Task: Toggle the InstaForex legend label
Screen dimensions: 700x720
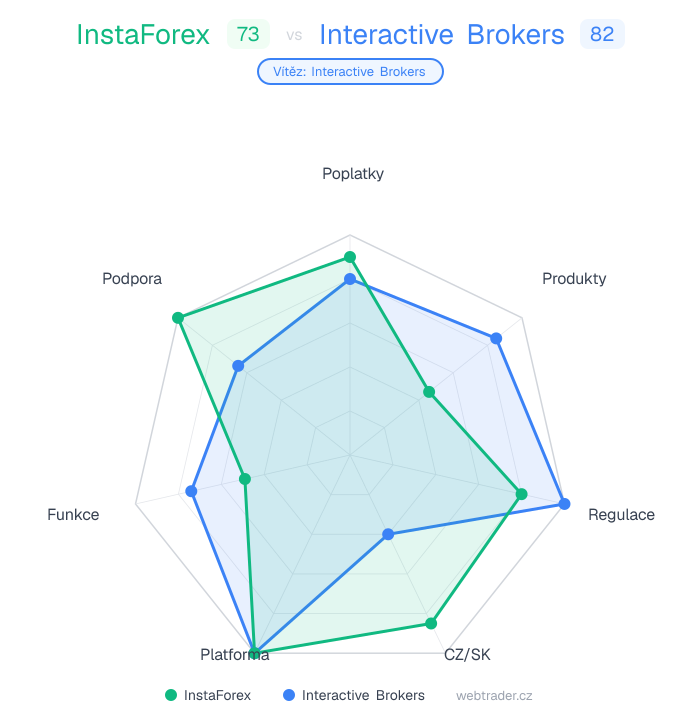Action: 217,695
